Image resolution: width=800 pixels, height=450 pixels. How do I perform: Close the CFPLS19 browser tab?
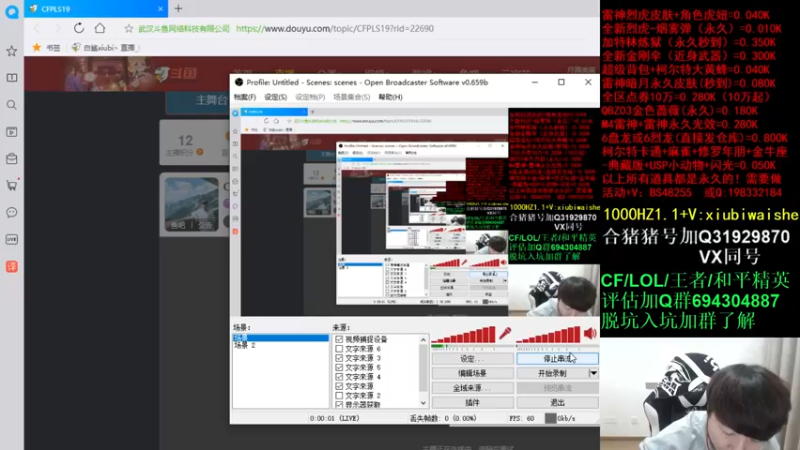click(160, 9)
